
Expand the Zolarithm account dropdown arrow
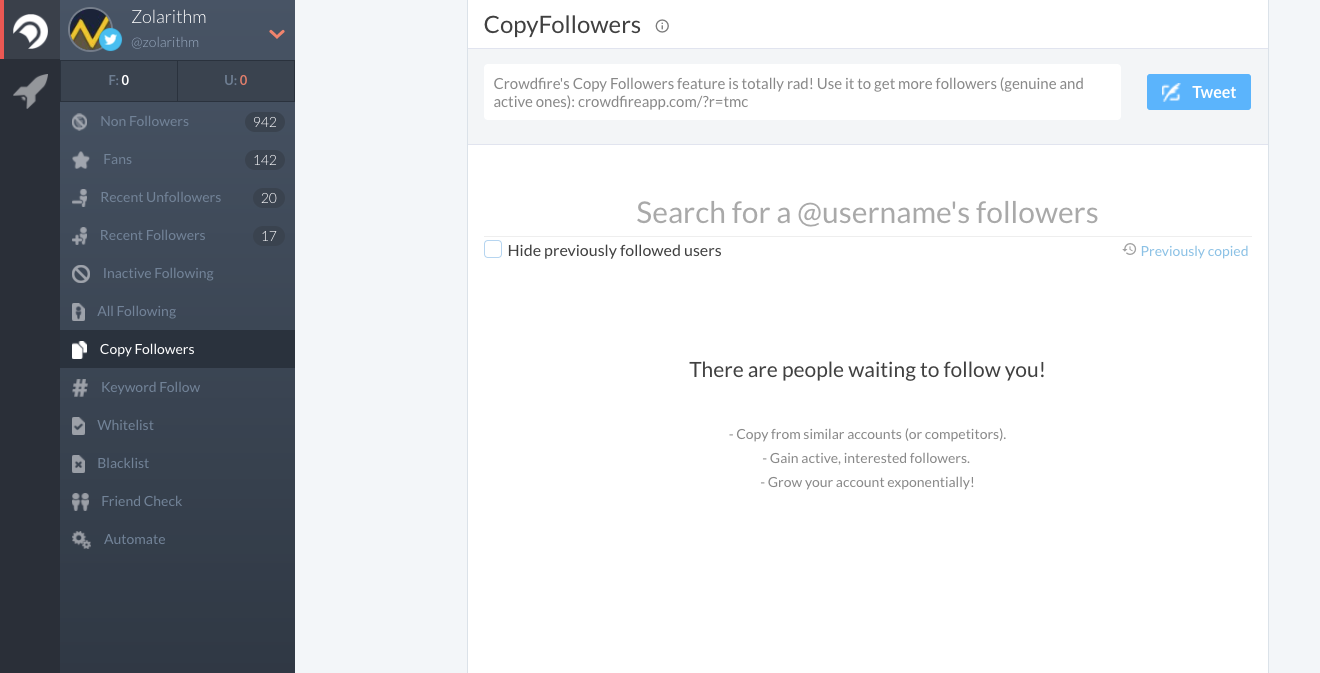click(x=277, y=34)
